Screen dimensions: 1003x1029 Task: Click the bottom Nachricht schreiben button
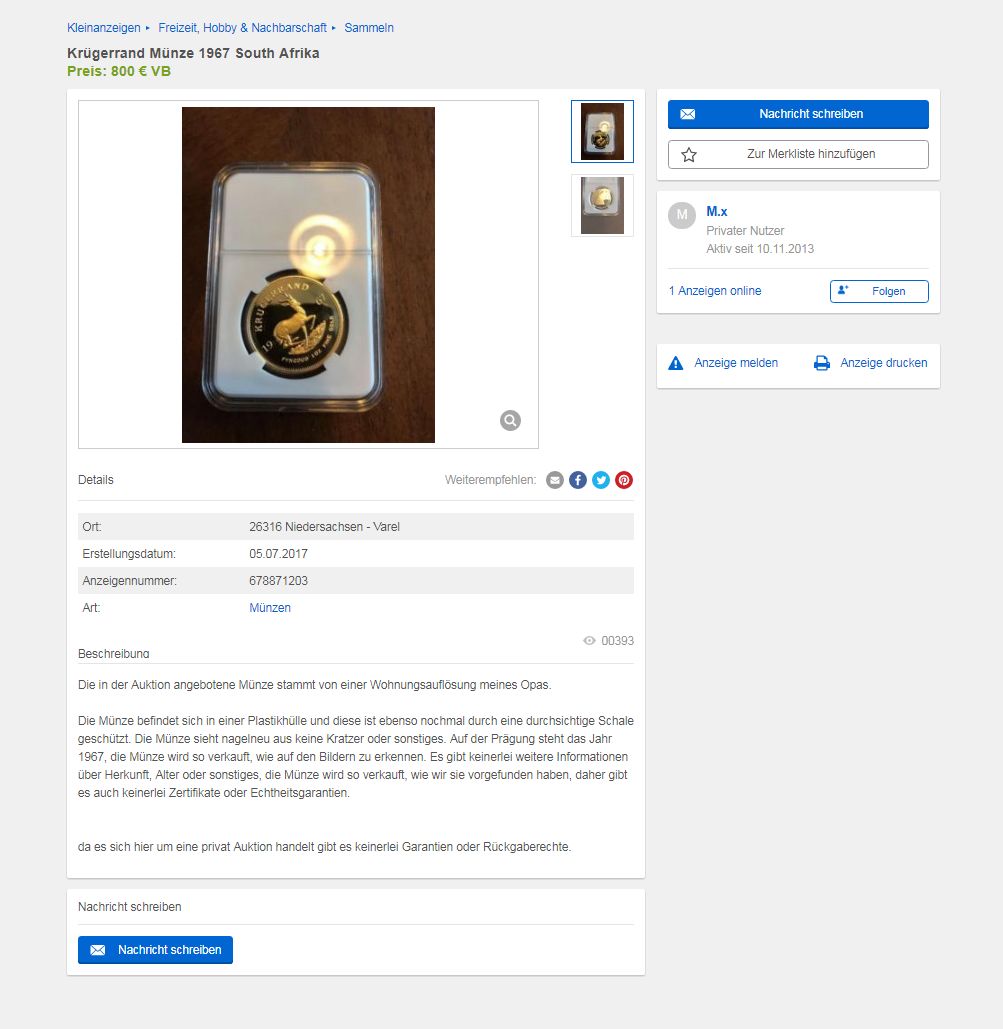tap(156, 950)
